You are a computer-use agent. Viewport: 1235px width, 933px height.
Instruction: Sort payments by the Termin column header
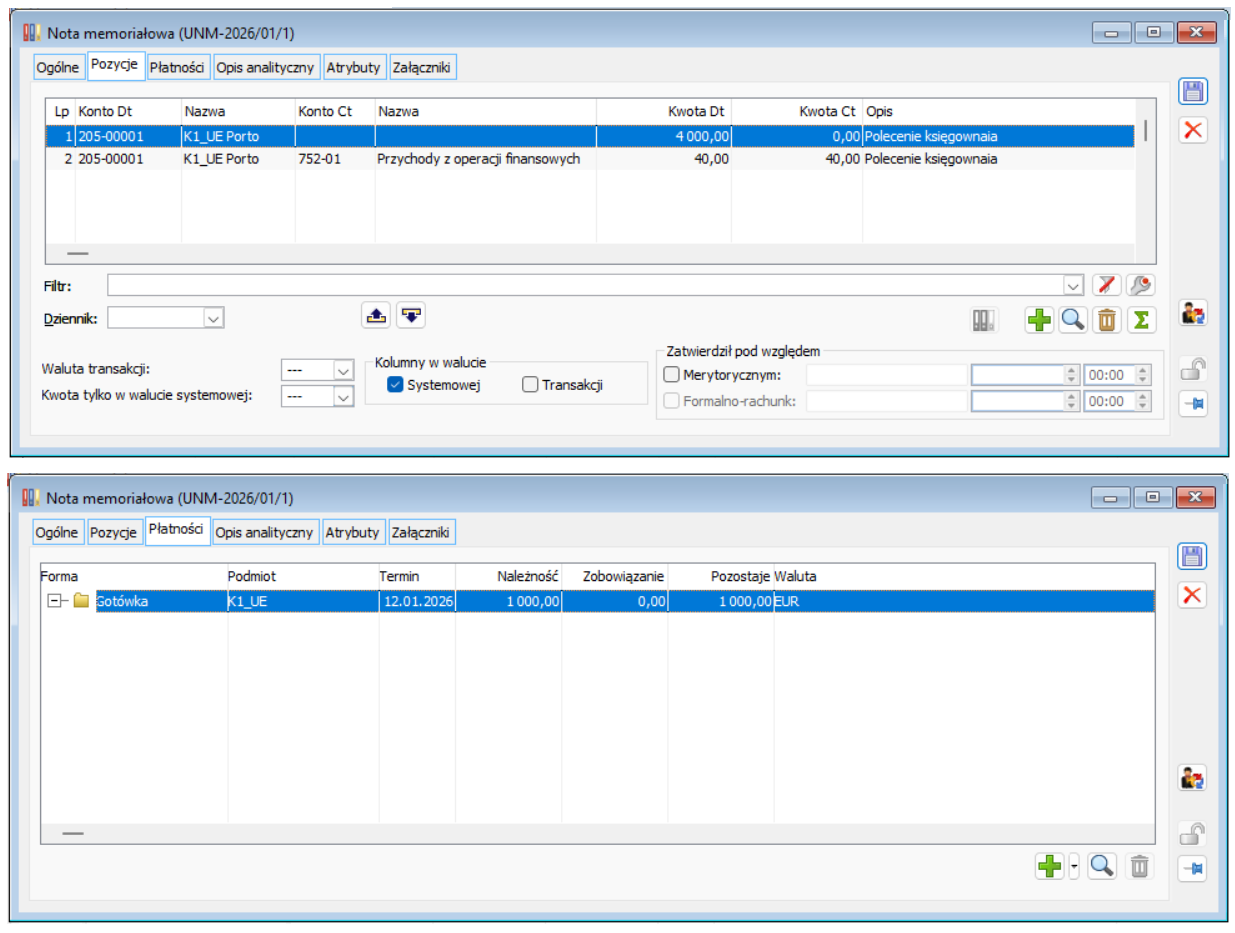(416, 576)
